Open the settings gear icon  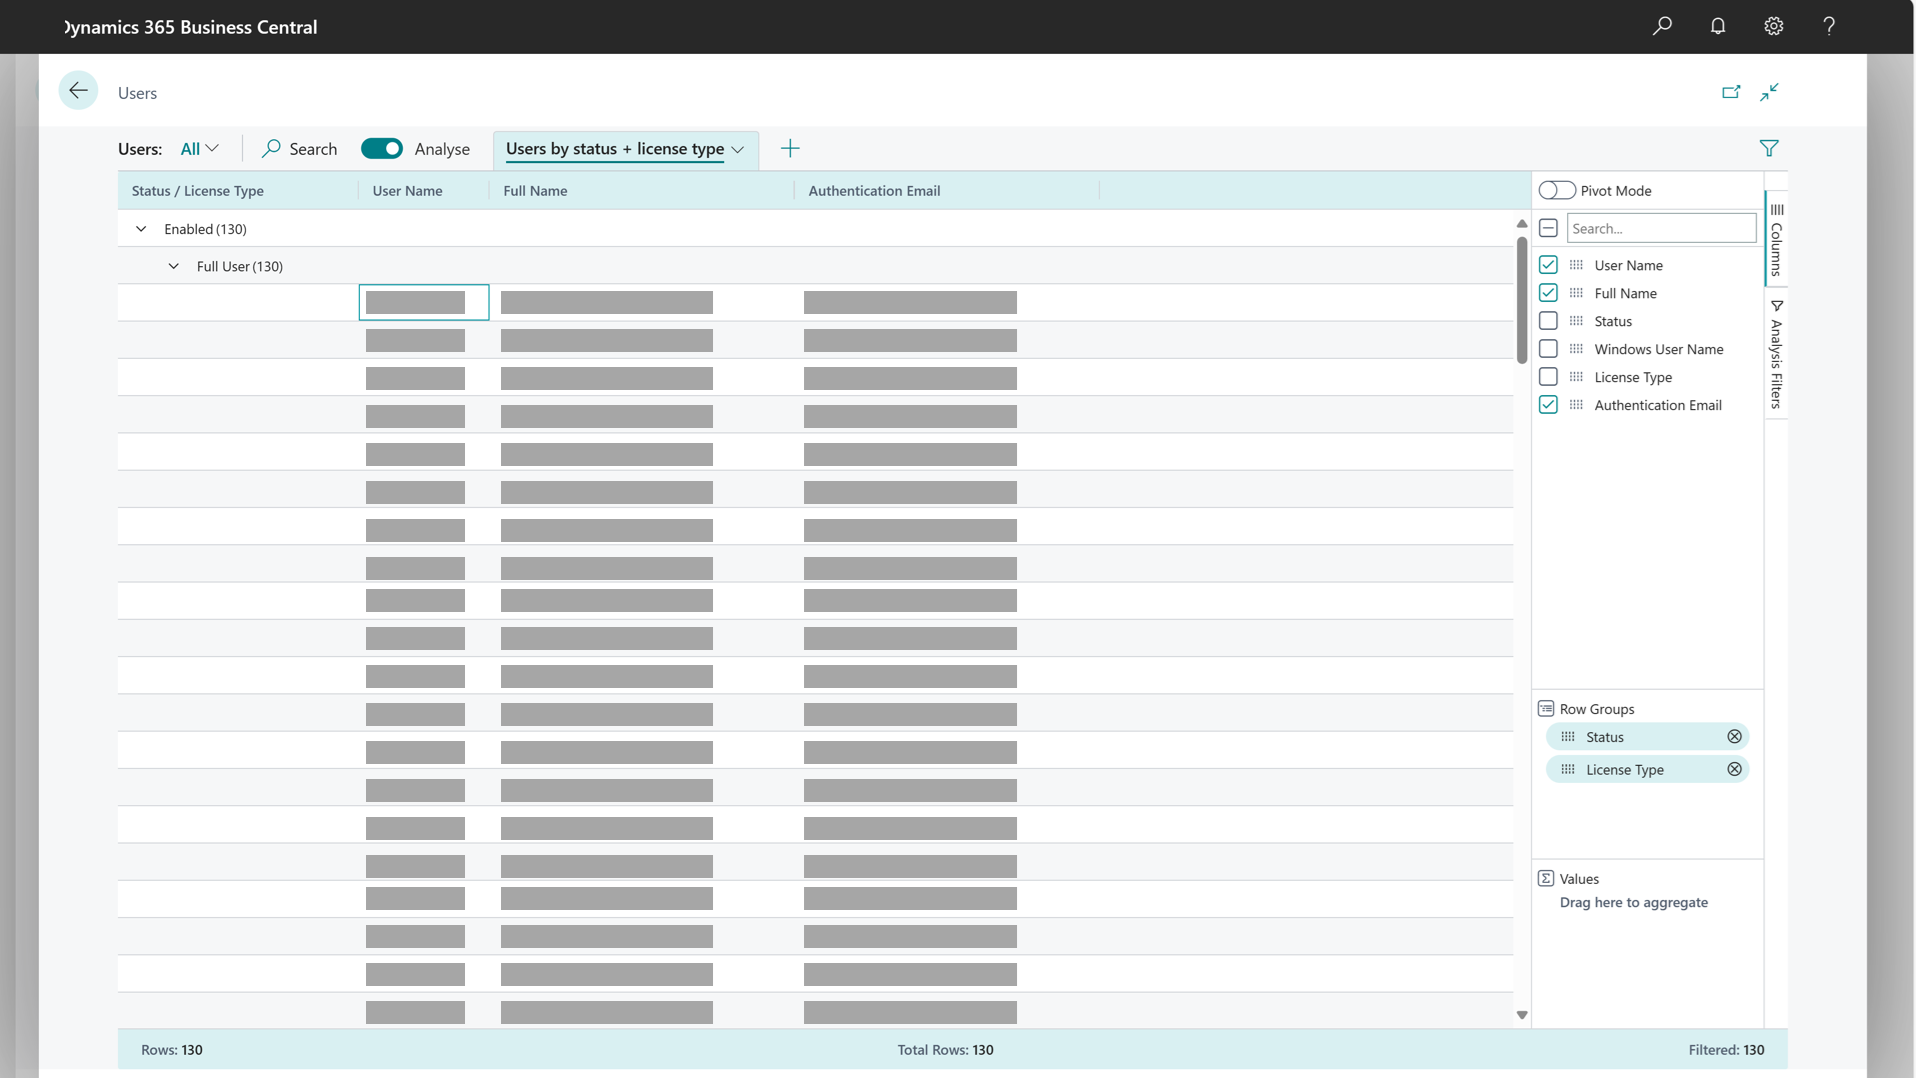pyautogui.click(x=1774, y=26)
